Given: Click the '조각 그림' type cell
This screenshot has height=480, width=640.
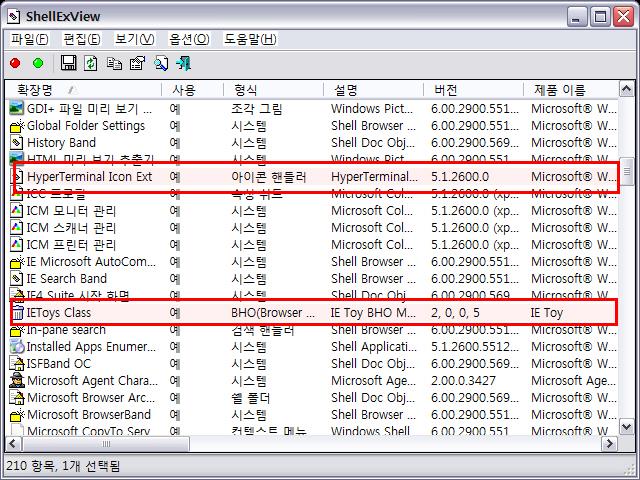Looking at the screenshot, I should pos(257,109).
